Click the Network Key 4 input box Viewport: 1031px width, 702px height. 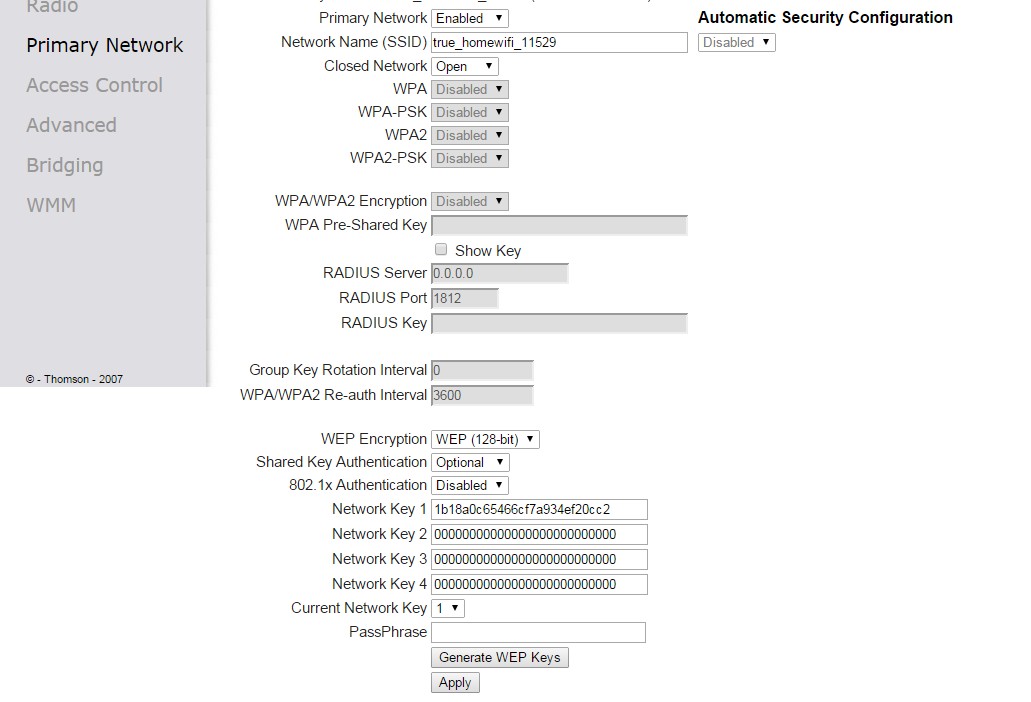[x=539, y=584]
